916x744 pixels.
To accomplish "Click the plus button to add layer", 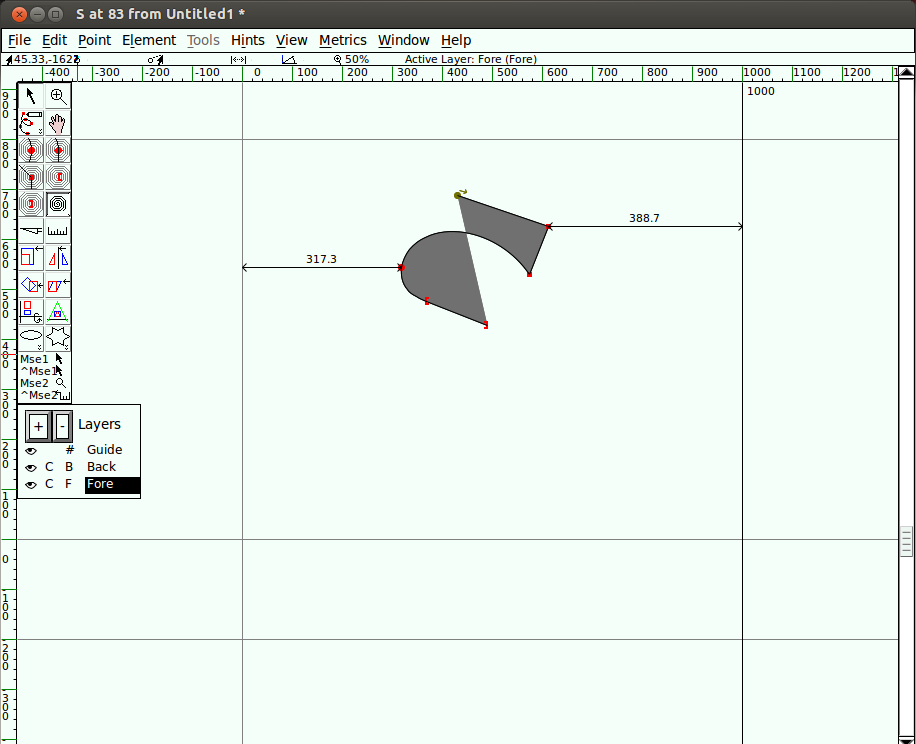I will (38, 426).
